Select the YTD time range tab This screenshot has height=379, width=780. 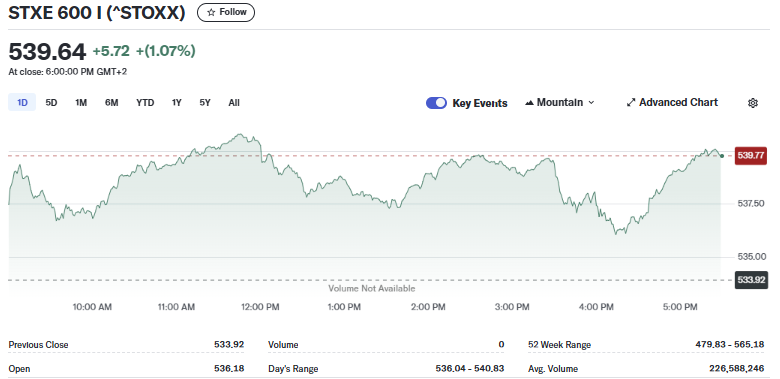pyautogui.click(x=145, y=102)
